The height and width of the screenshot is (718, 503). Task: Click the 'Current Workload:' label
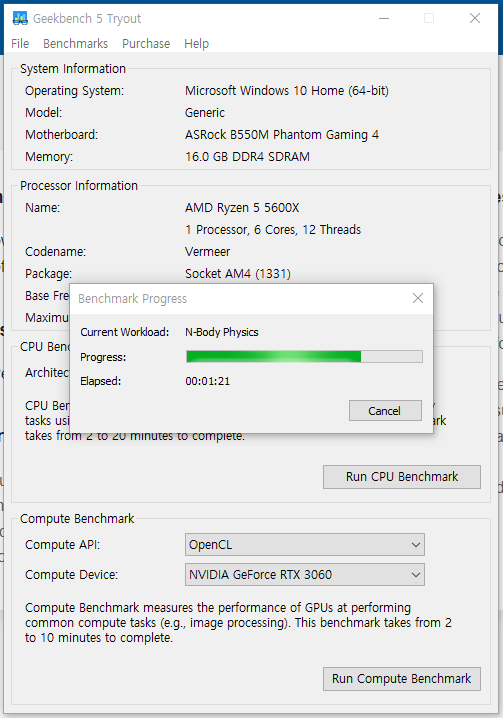(x=125, y=332)
